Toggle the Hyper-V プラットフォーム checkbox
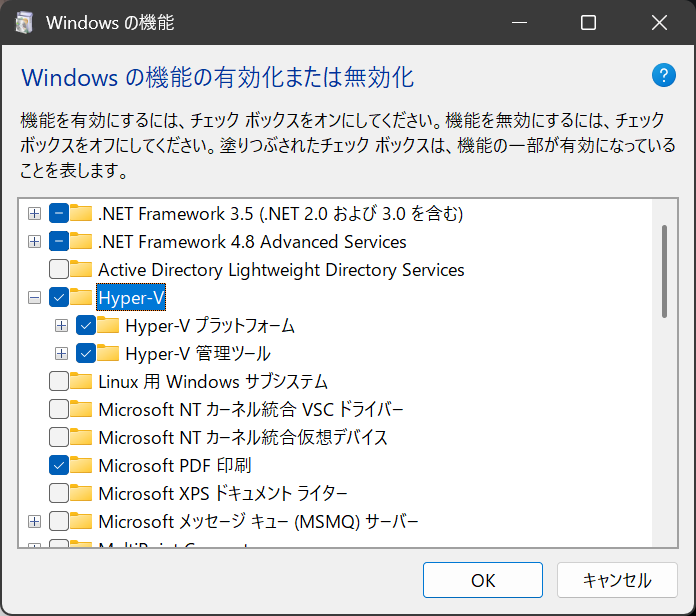 tap(86, 325)
